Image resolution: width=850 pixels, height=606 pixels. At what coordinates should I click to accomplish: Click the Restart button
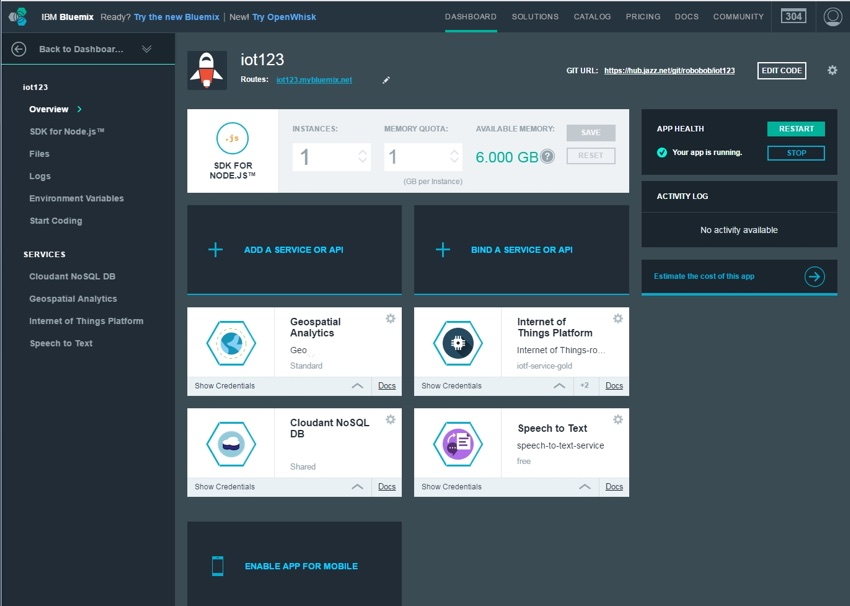tap(796, 129)
